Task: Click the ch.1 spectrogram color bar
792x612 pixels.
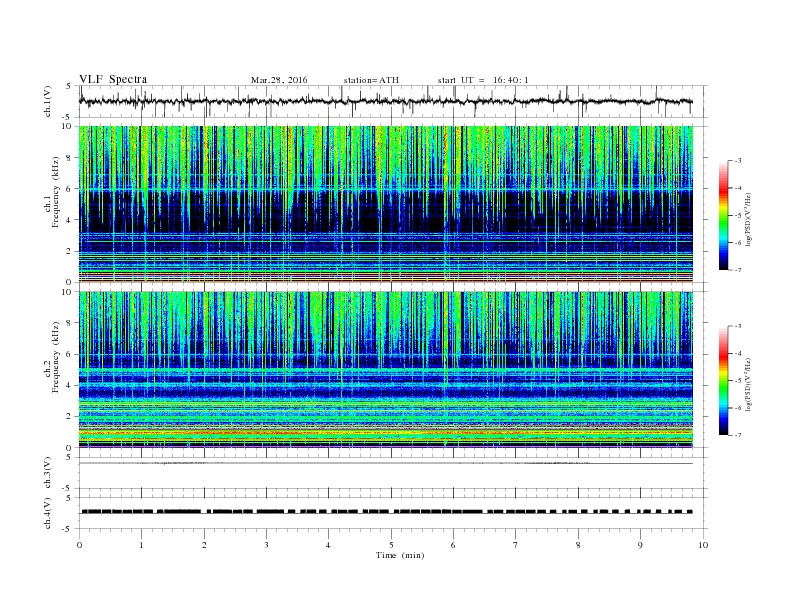Action: click(x=723, y=216)
